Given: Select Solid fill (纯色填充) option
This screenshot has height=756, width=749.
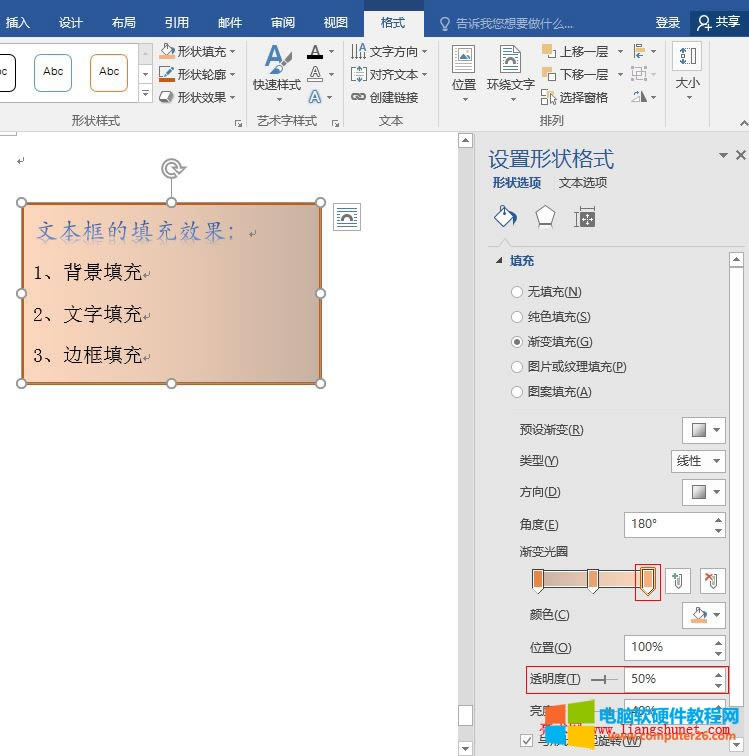Looking at the screenshot, I should [x=517, y=317].
